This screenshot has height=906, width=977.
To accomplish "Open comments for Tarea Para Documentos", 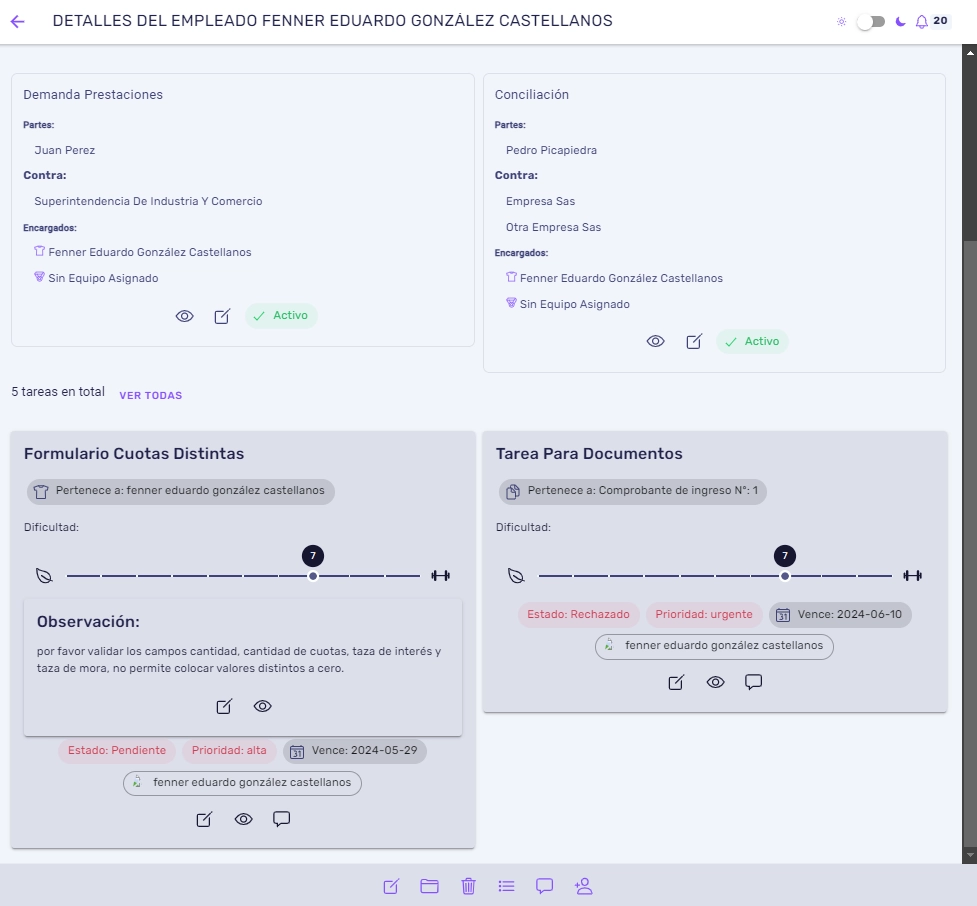I will pos(753,682).
